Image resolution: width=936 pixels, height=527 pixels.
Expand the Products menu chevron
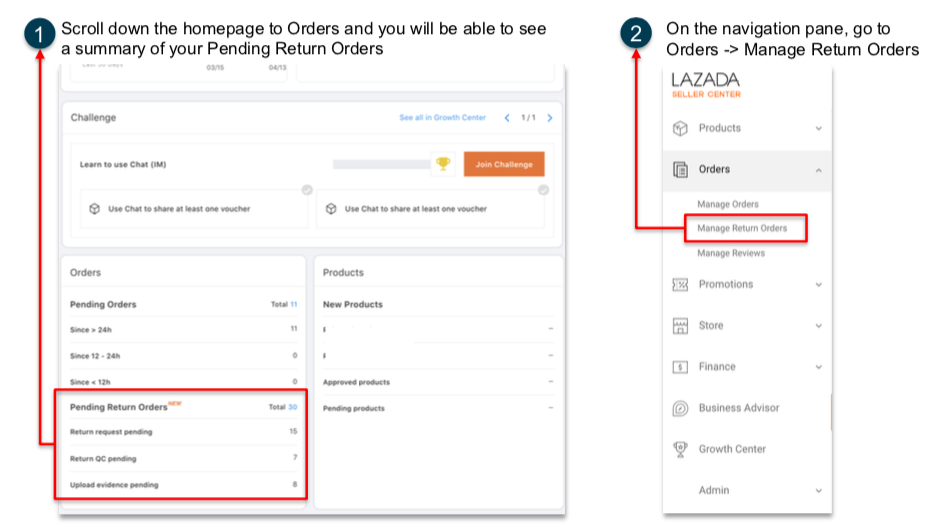point(818,128)
